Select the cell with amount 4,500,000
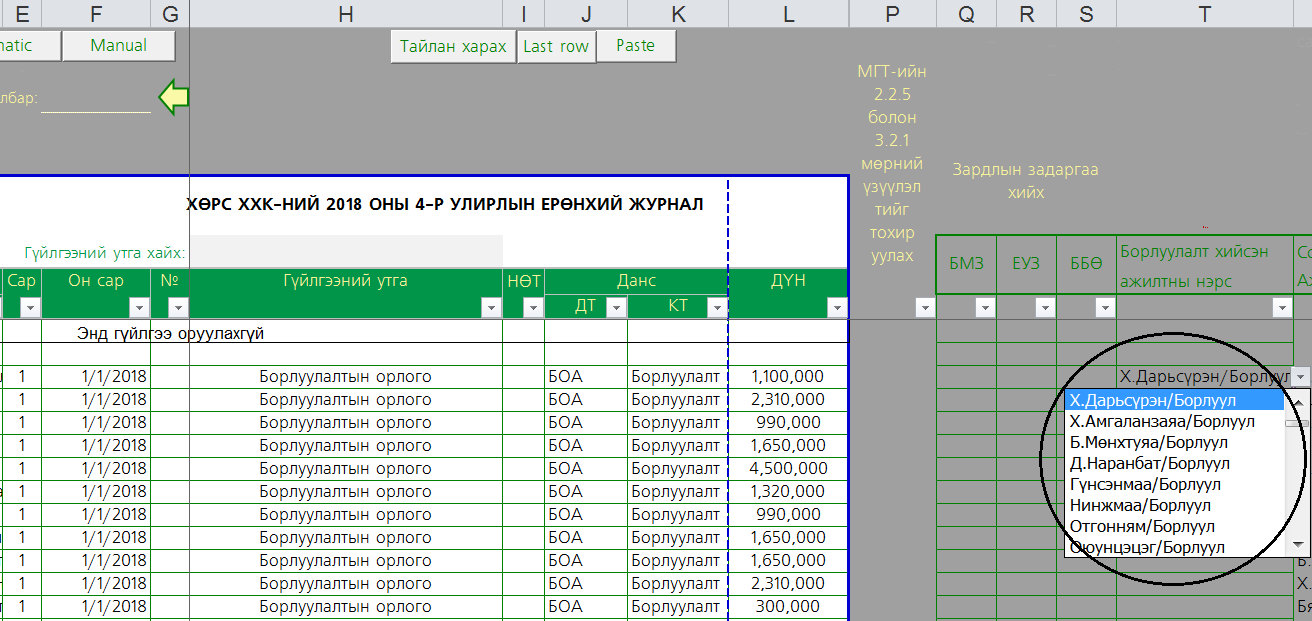 tap(788, 469)
